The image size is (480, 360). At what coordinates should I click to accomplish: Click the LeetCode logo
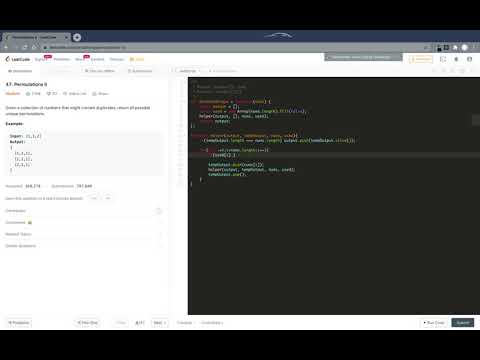tap(18, 59)
